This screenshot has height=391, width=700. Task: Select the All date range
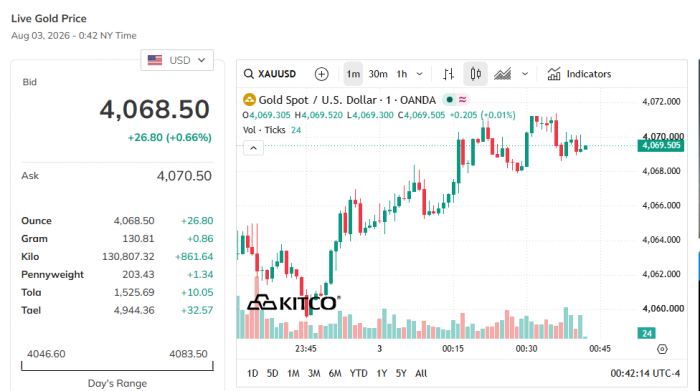421,373
